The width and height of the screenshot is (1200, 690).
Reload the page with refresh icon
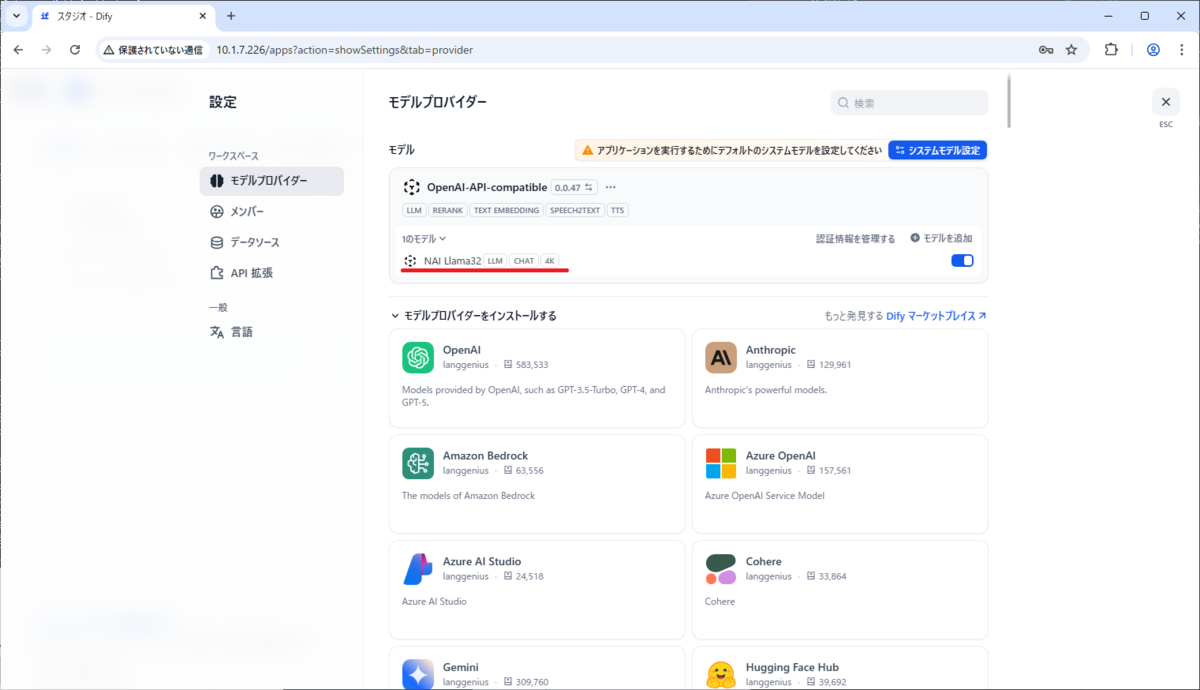coord(75,49)
